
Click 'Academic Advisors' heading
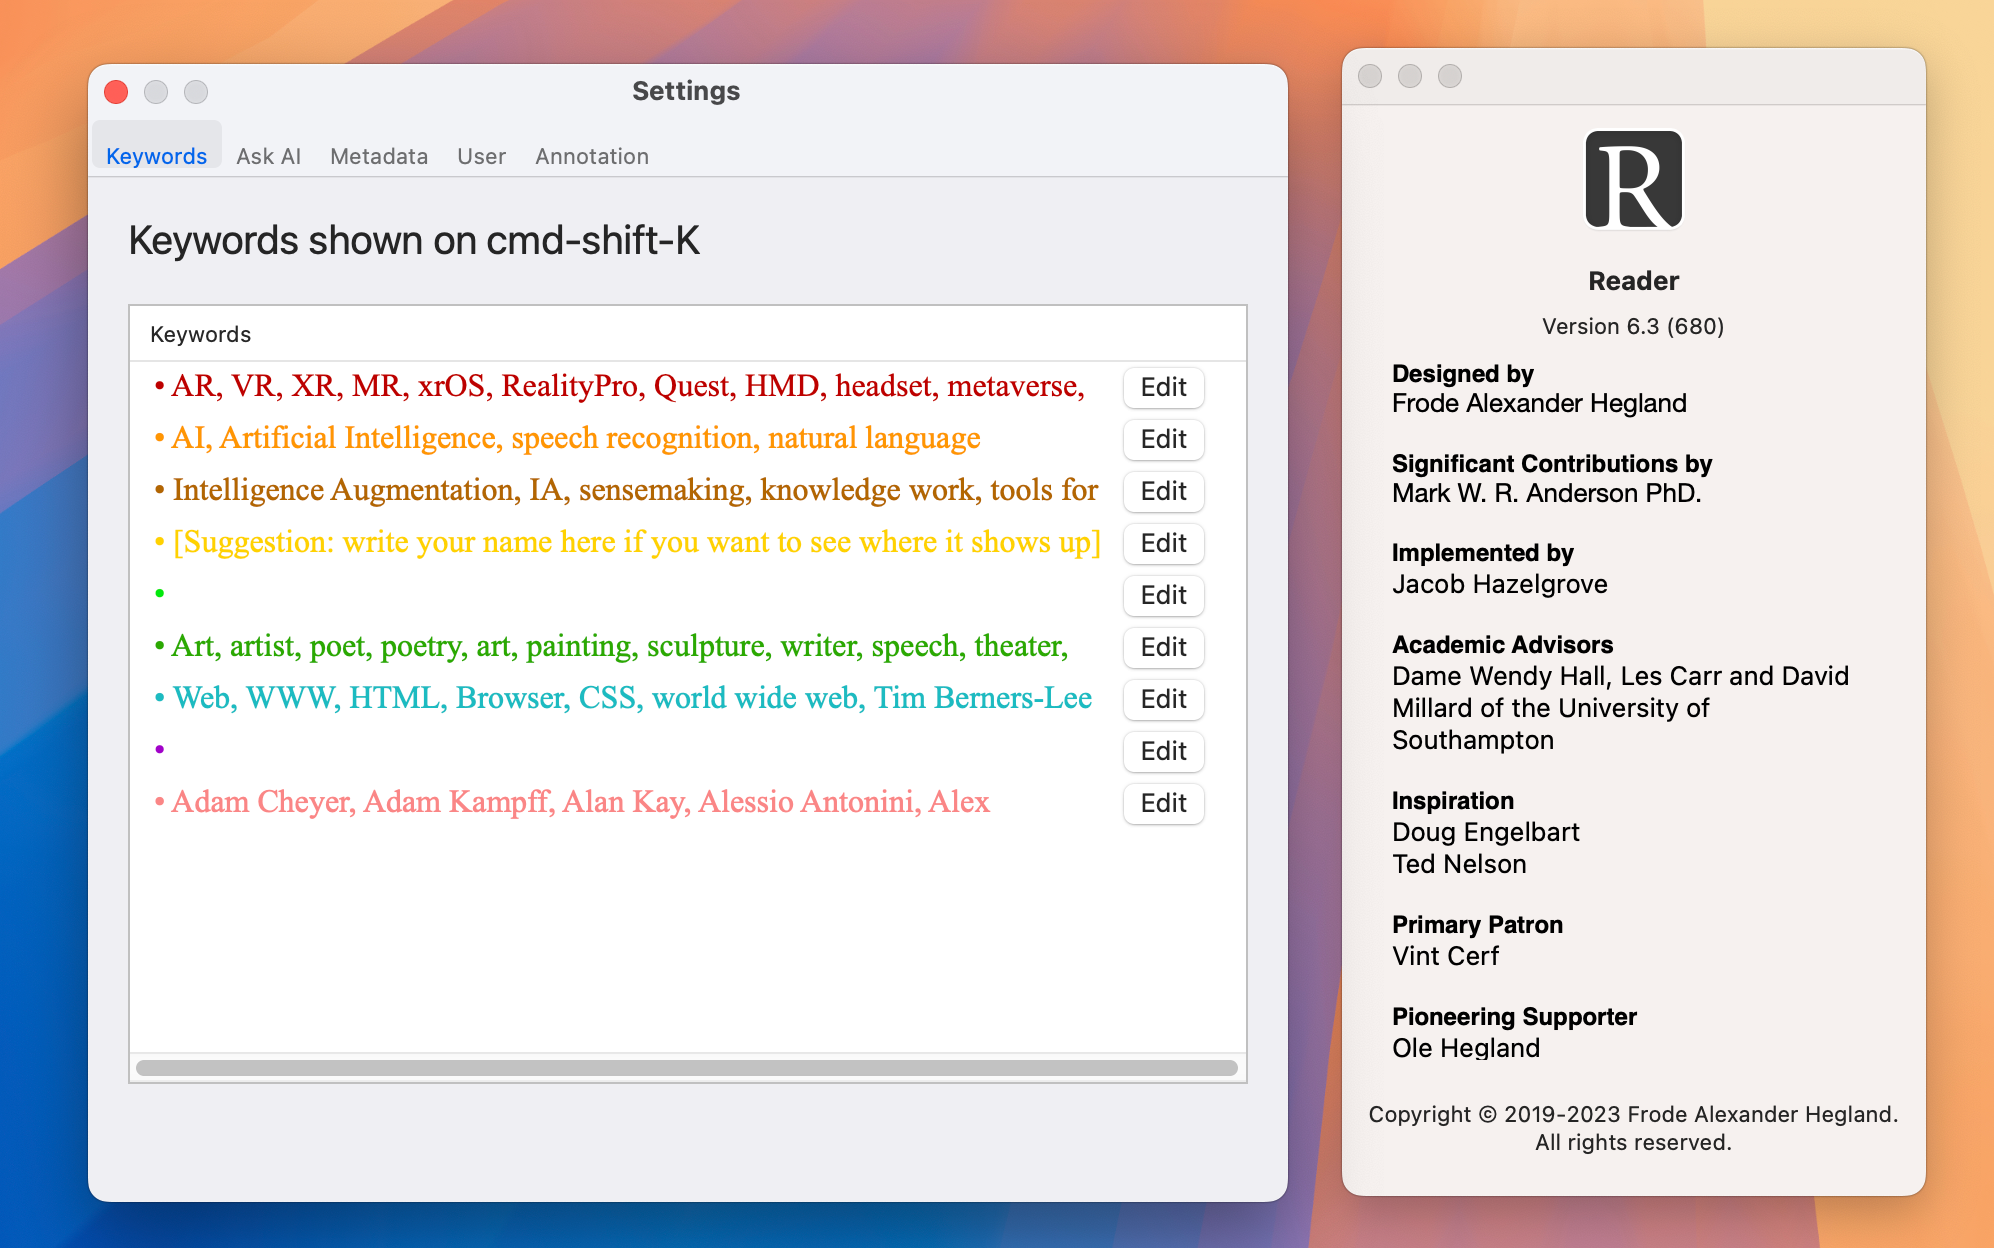tap(1502, 645)
